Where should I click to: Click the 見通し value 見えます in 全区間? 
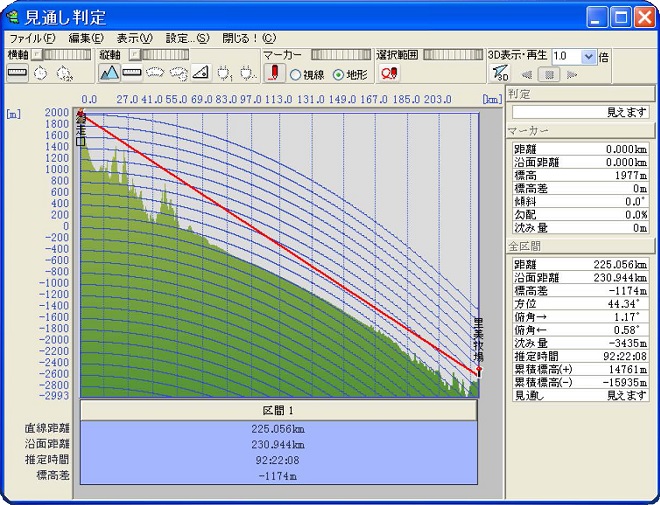(x=626, y=396)
